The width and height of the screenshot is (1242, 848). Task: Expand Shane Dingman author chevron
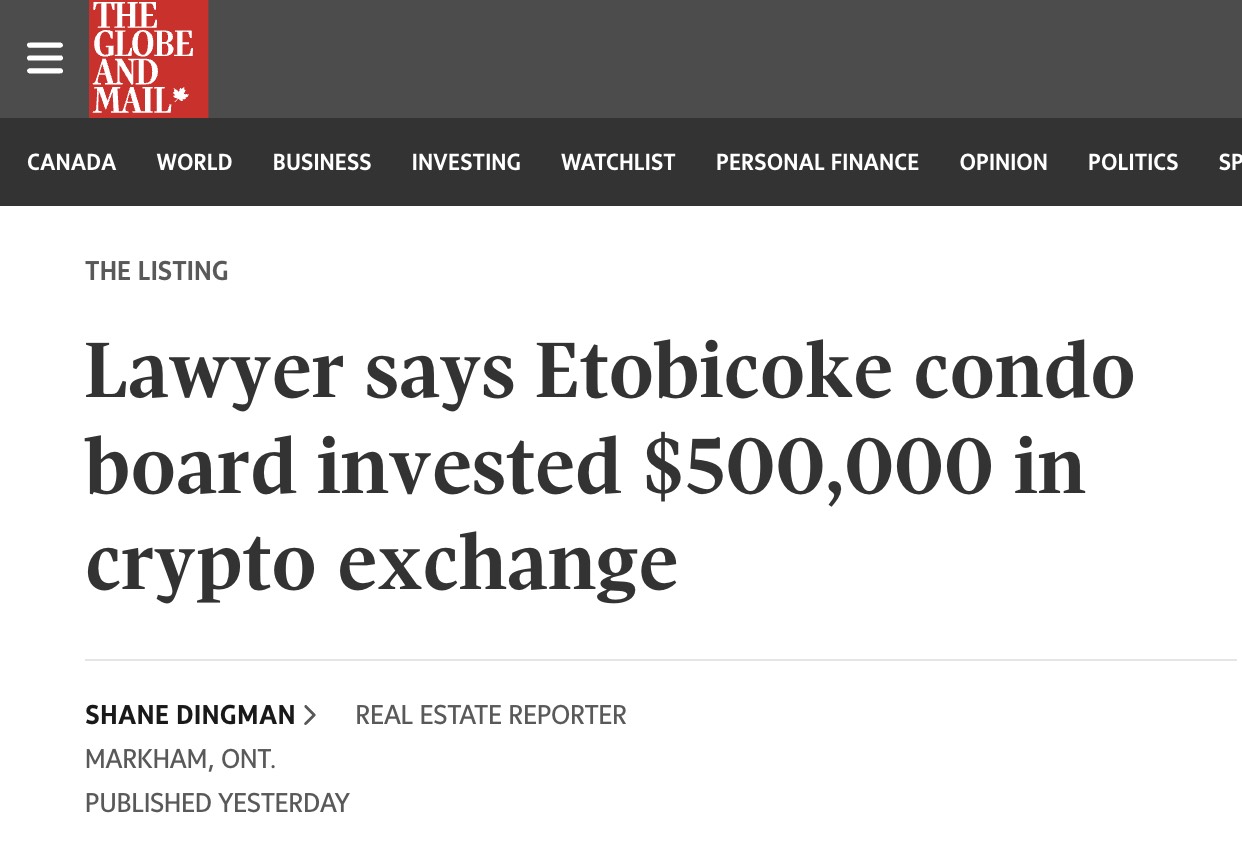pos(310,716)
